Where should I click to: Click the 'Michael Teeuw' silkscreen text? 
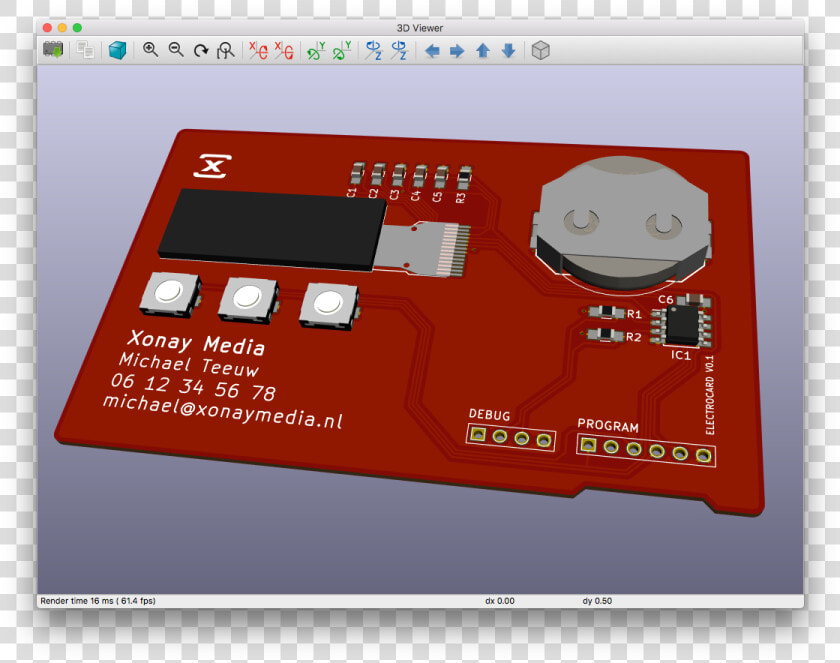point(189,365)
